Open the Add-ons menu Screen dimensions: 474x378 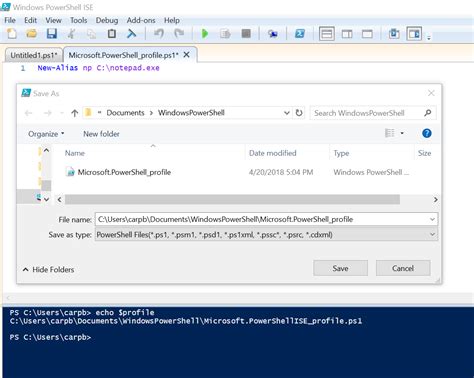tap(141, 20)
